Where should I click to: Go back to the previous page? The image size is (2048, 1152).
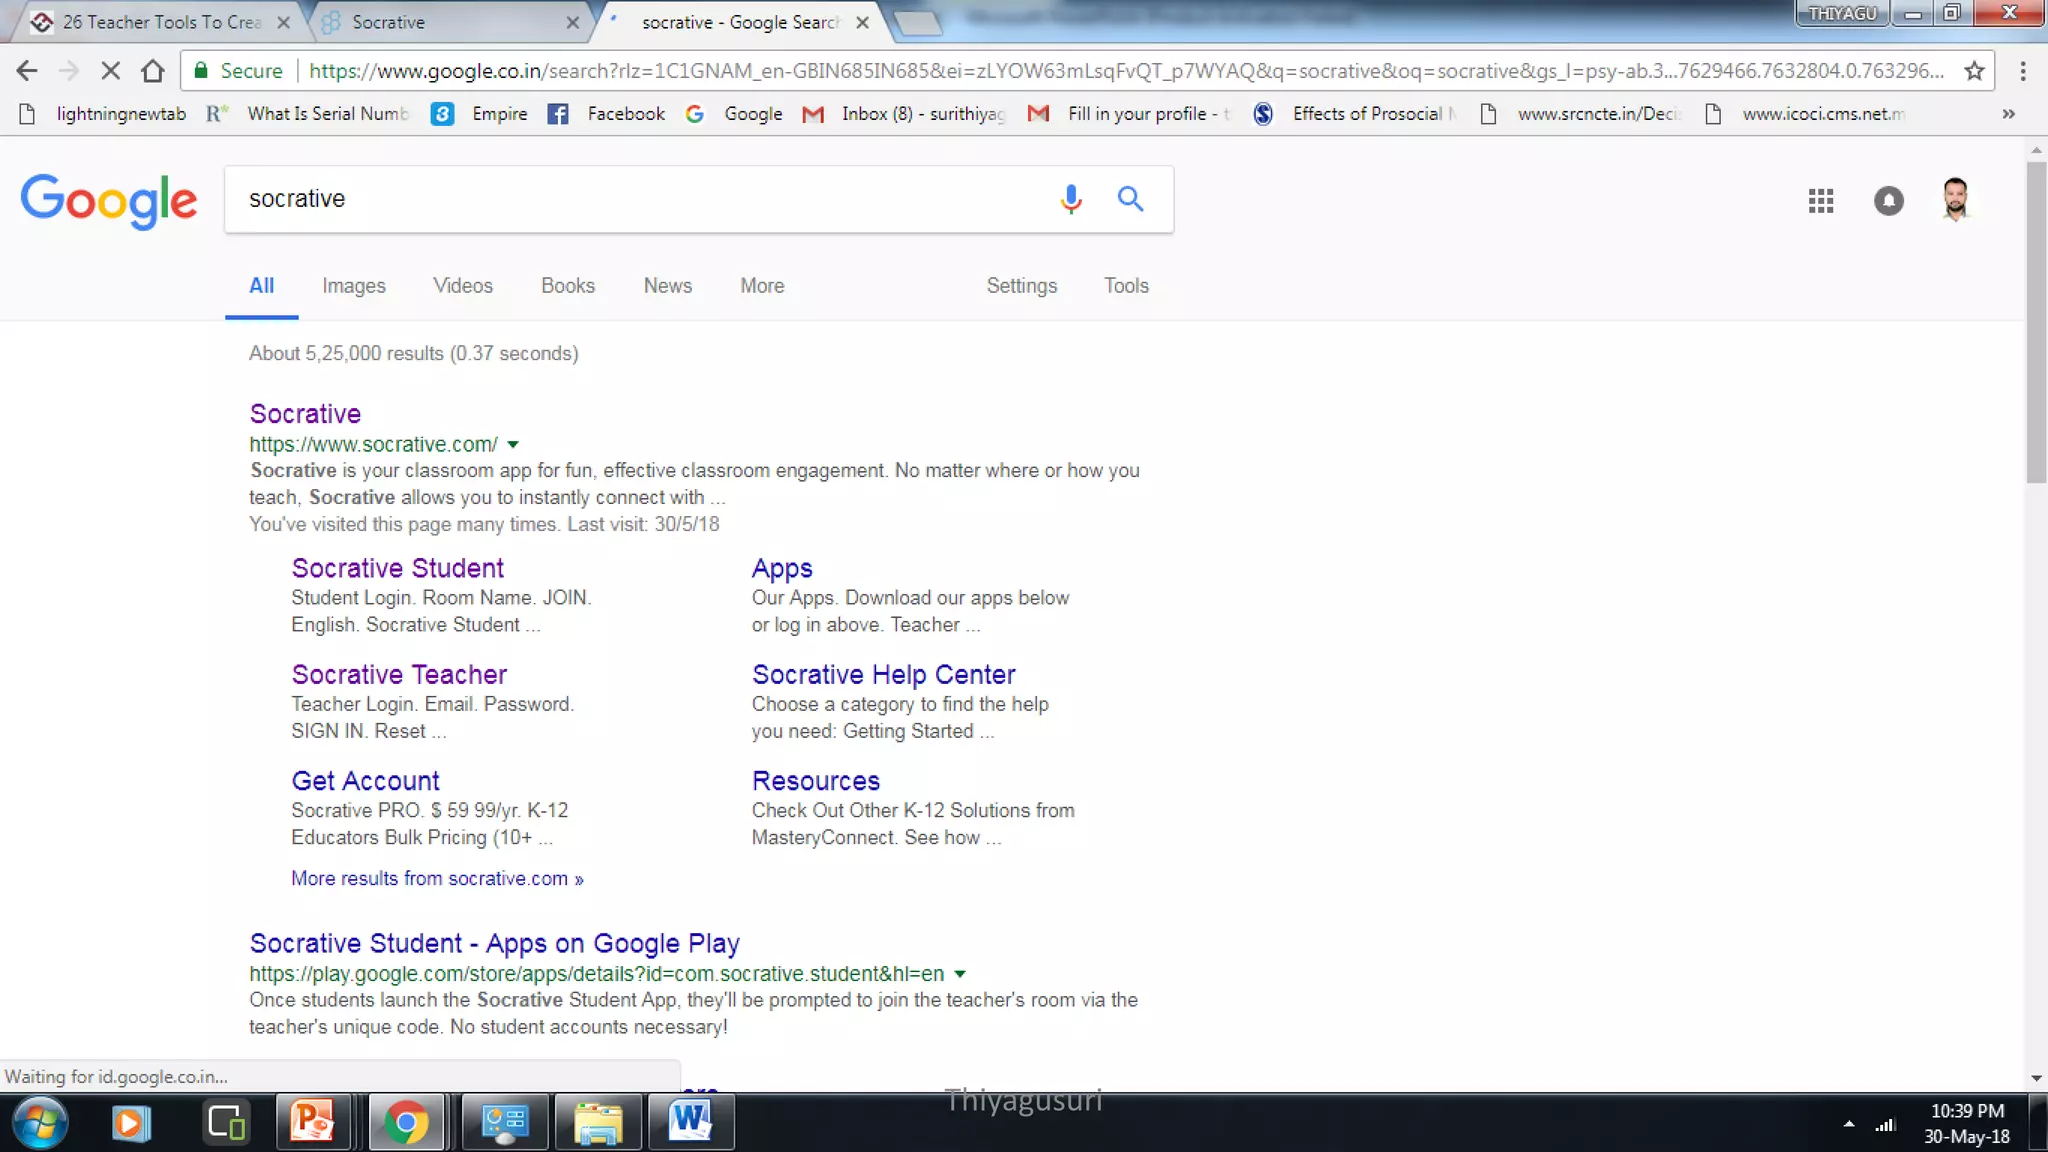pos(27,71)
